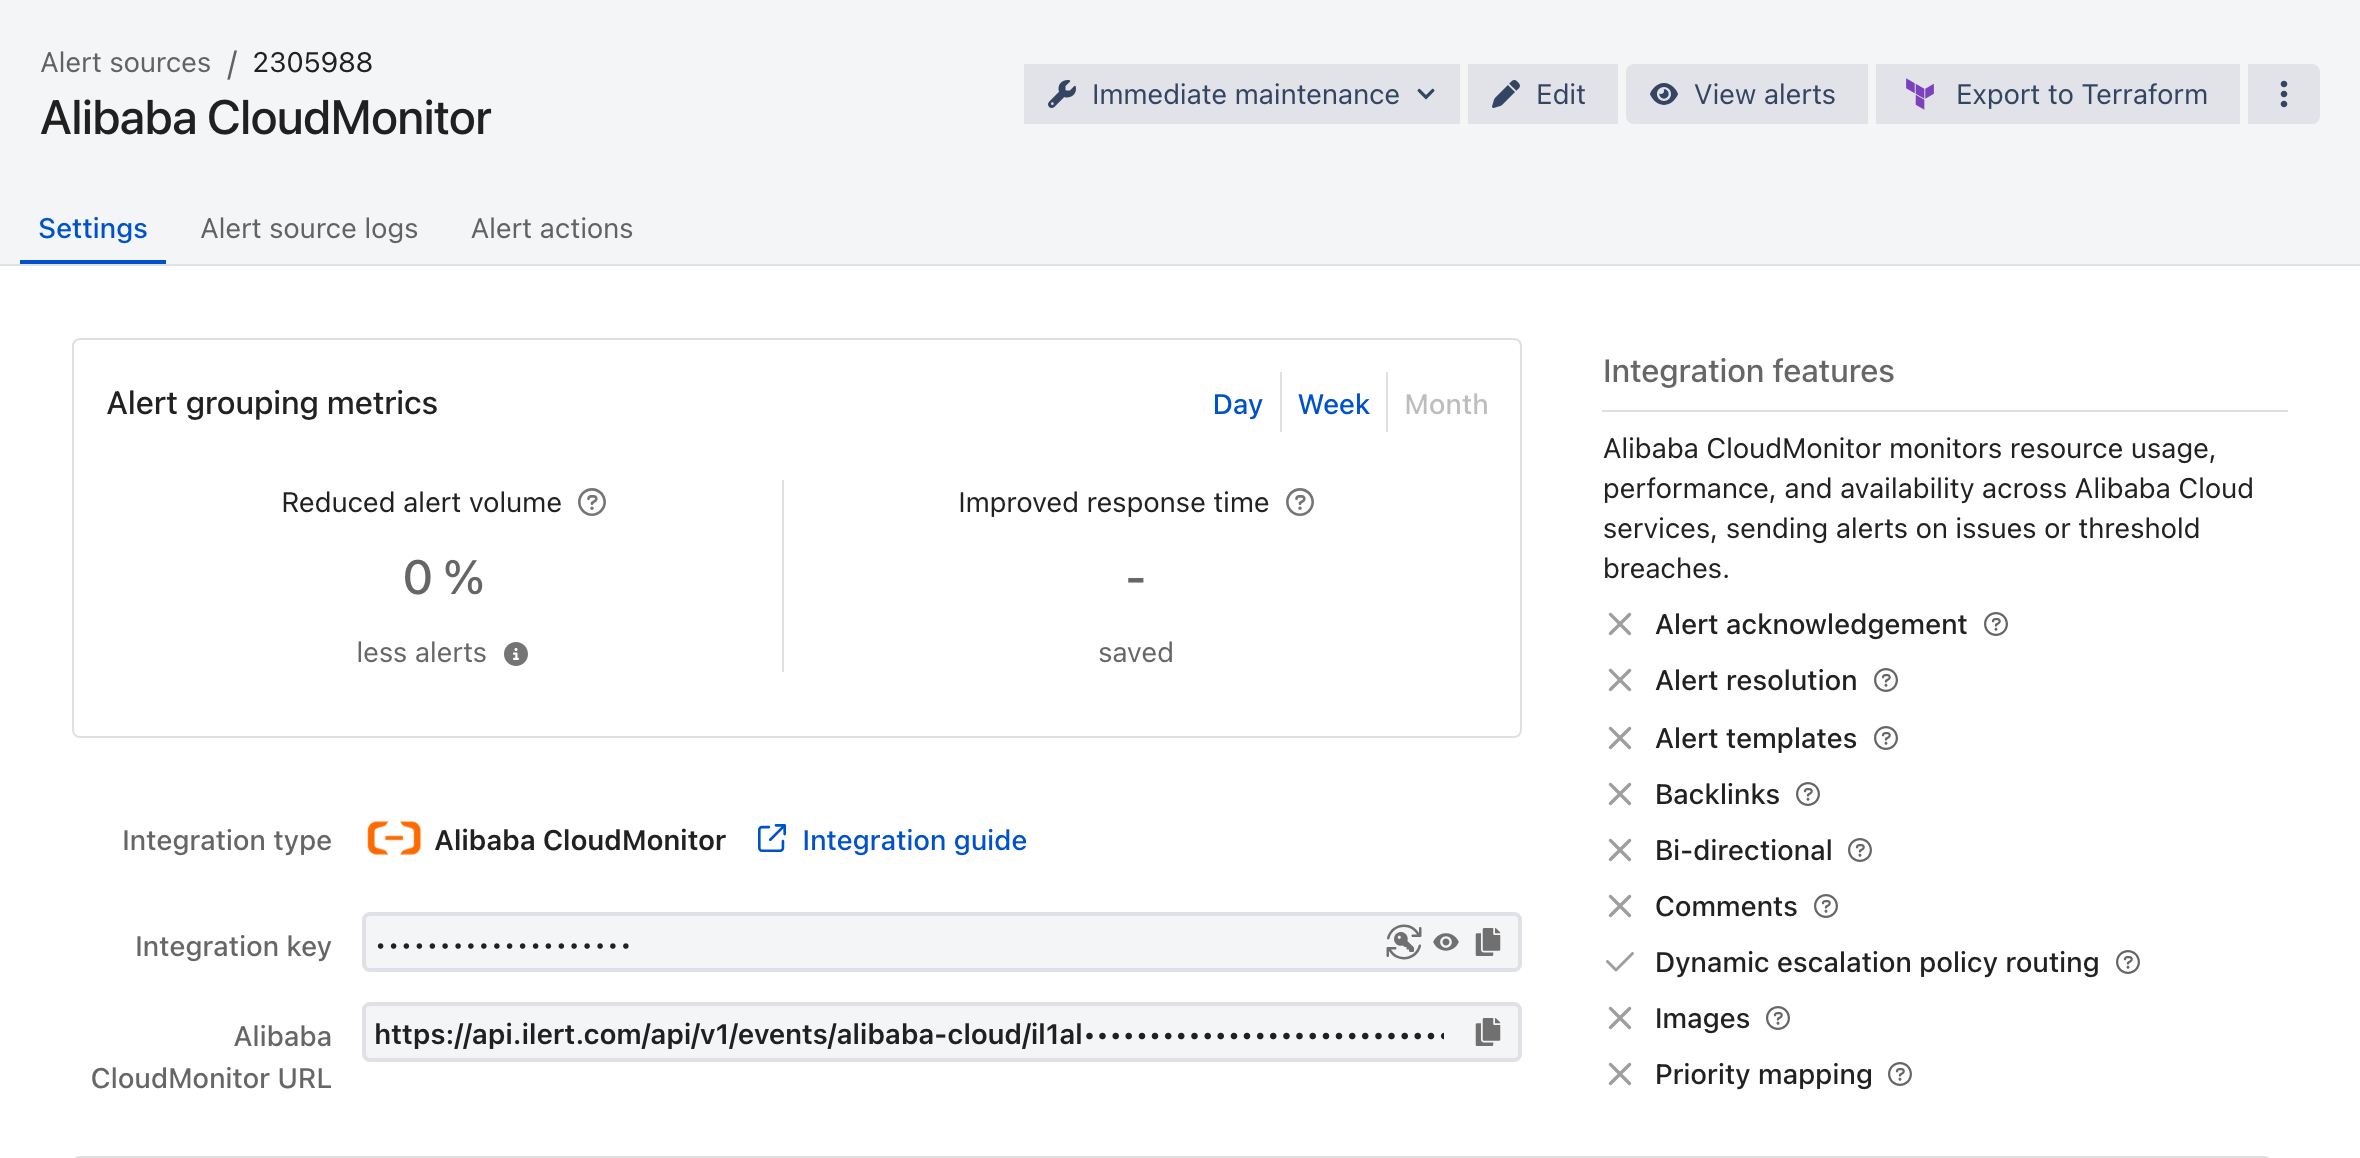The width and height of the screenshot is (2360, 1158).
Task: Click help icon for Dynamic escalation policy routing
Action: (x=2128, y=963)
